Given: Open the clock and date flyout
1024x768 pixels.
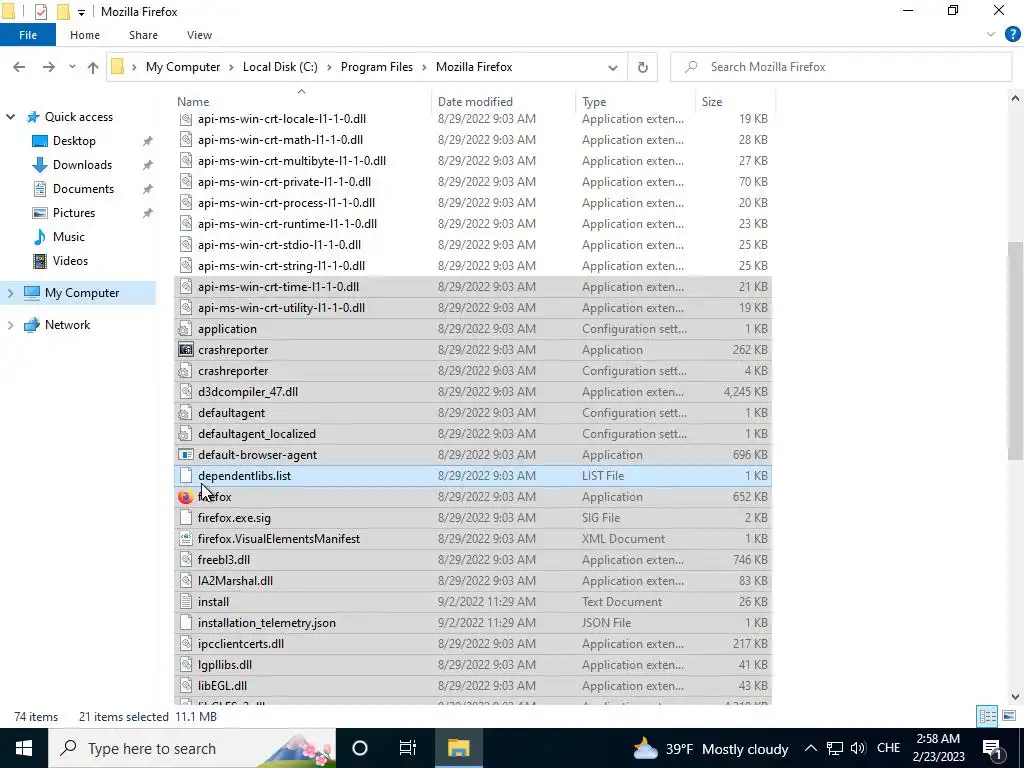Looking at the screenshot, I should tap(940, 748).
